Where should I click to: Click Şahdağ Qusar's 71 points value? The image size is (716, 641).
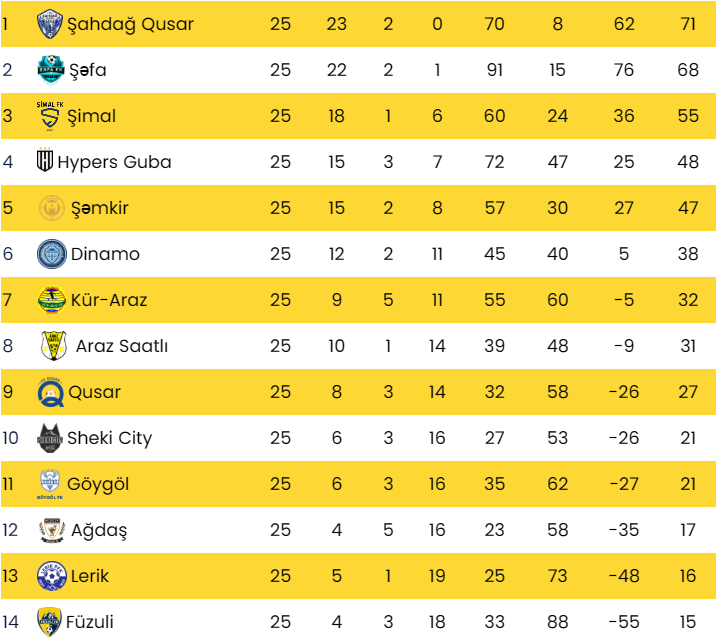tap(688, 24)
